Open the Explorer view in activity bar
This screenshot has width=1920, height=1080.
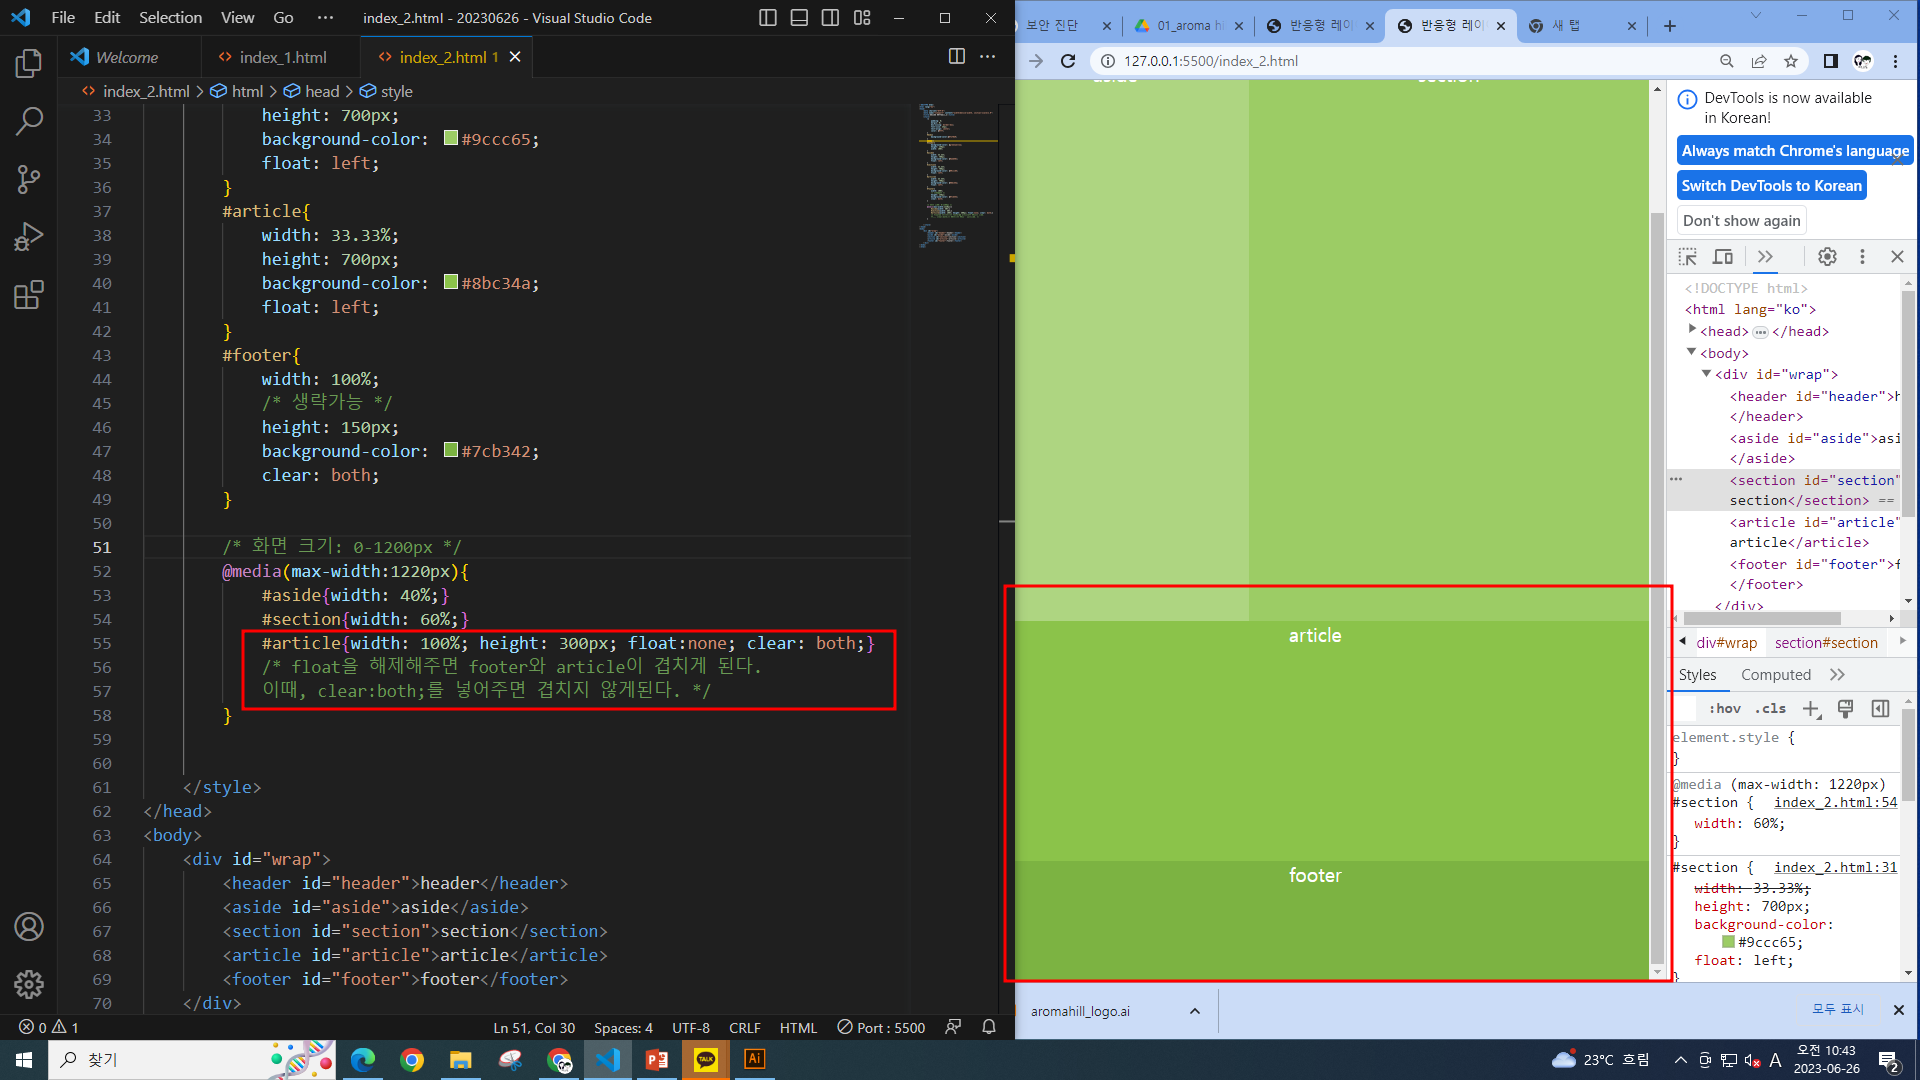coord(29,64)
